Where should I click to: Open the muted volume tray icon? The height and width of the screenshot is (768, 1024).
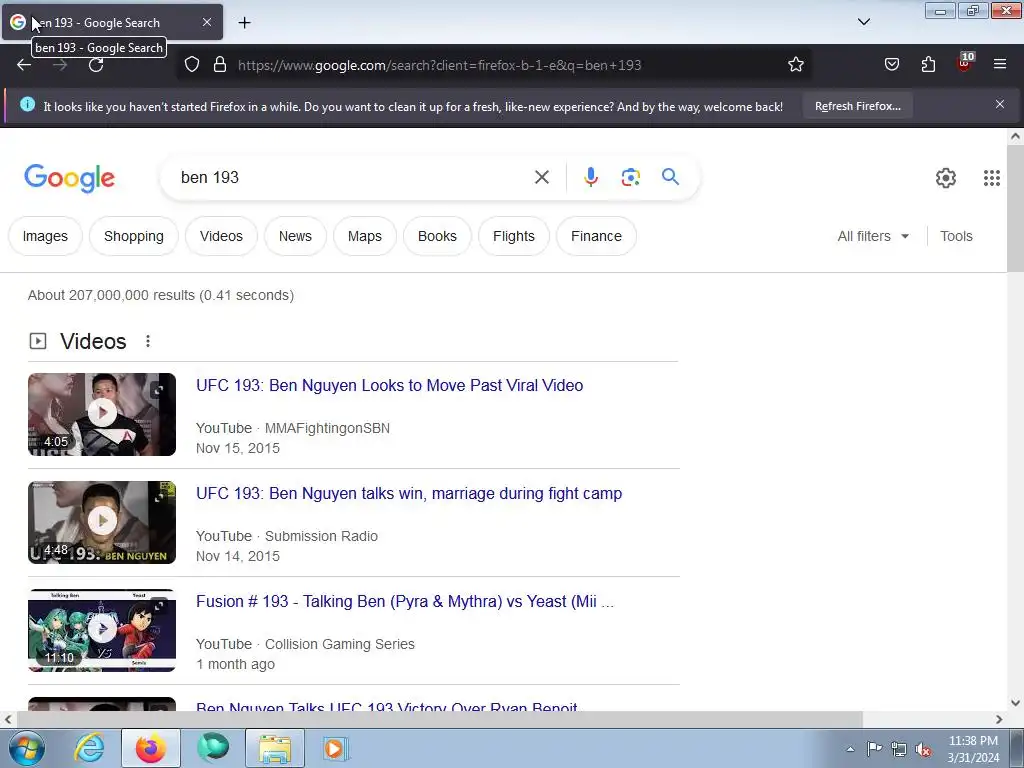click(923, 749)
